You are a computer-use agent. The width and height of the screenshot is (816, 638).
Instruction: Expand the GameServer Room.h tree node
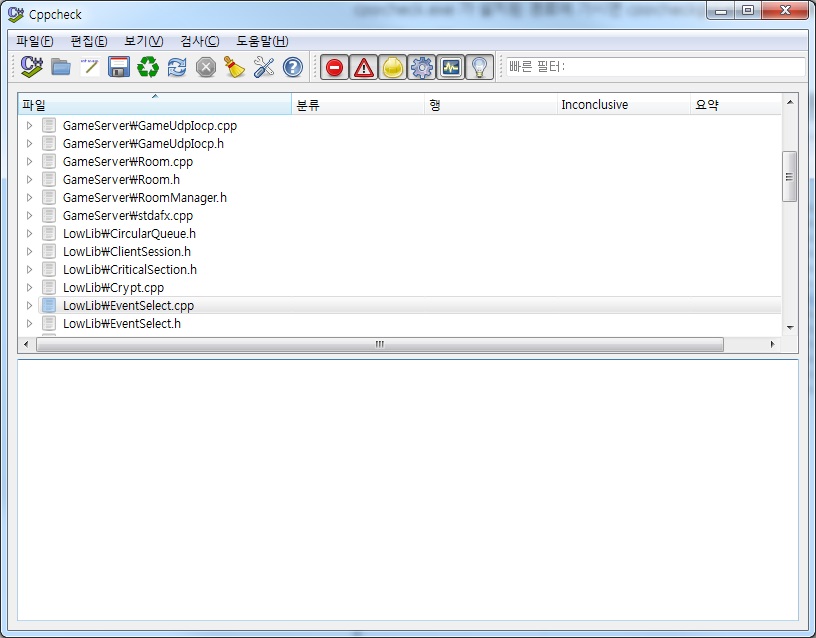click(30, 180)
